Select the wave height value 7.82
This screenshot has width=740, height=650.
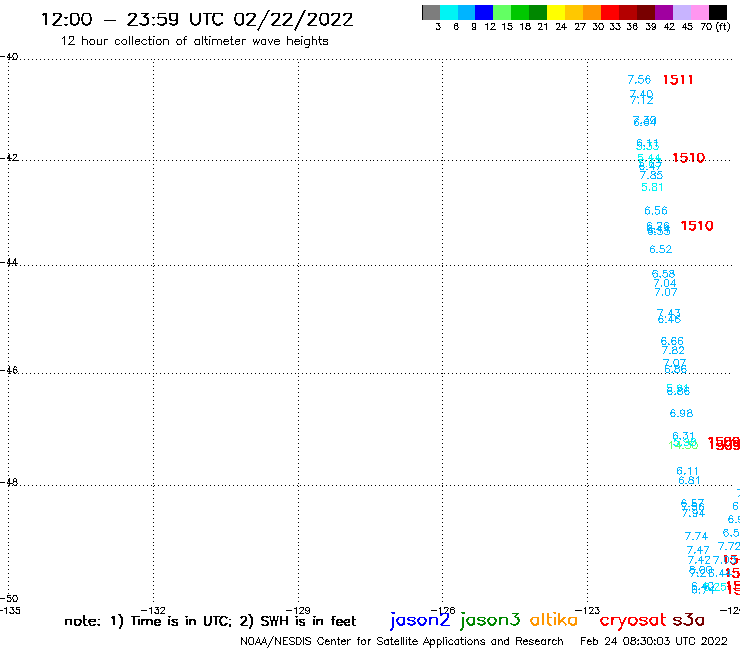[673, 350]
